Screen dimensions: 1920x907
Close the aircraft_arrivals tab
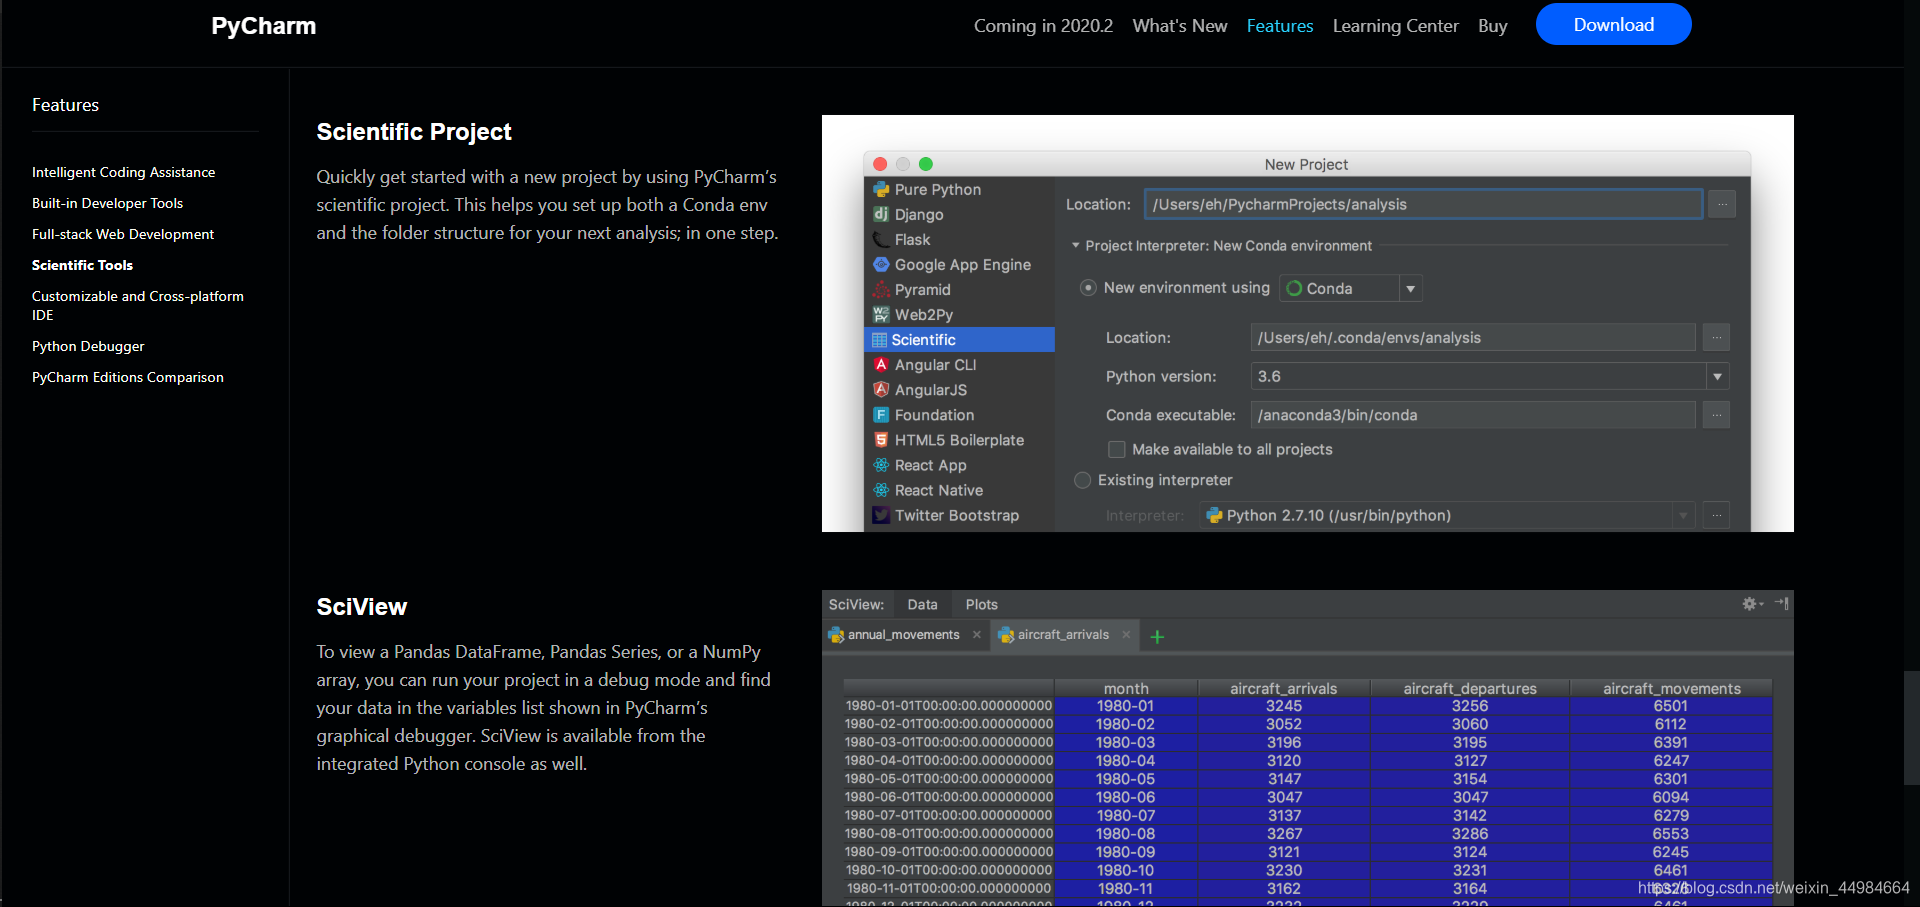(1126, 635)
